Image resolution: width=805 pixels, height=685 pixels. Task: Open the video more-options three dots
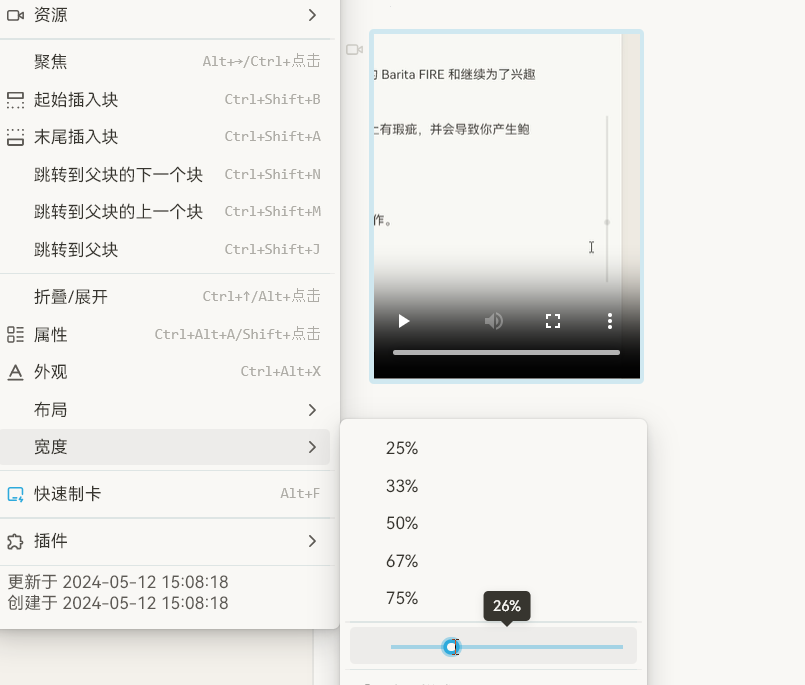click(x=610, y=321)
